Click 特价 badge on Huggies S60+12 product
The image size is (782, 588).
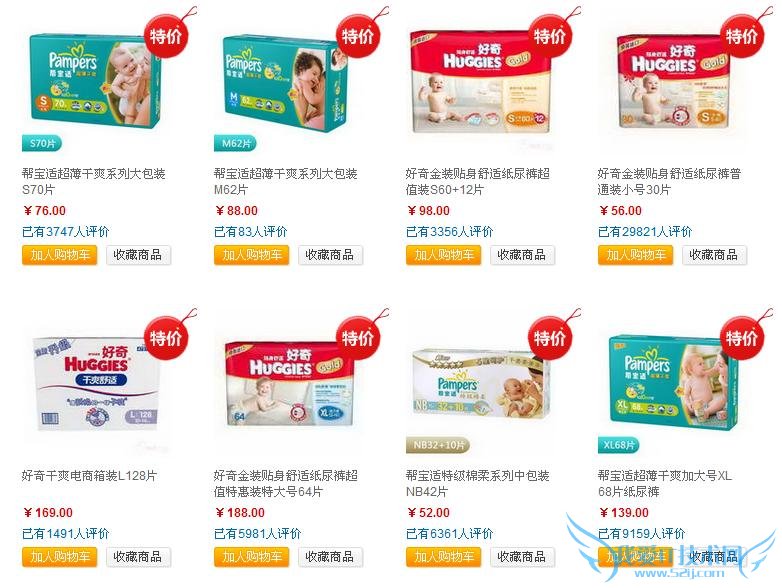coord(550,36)
